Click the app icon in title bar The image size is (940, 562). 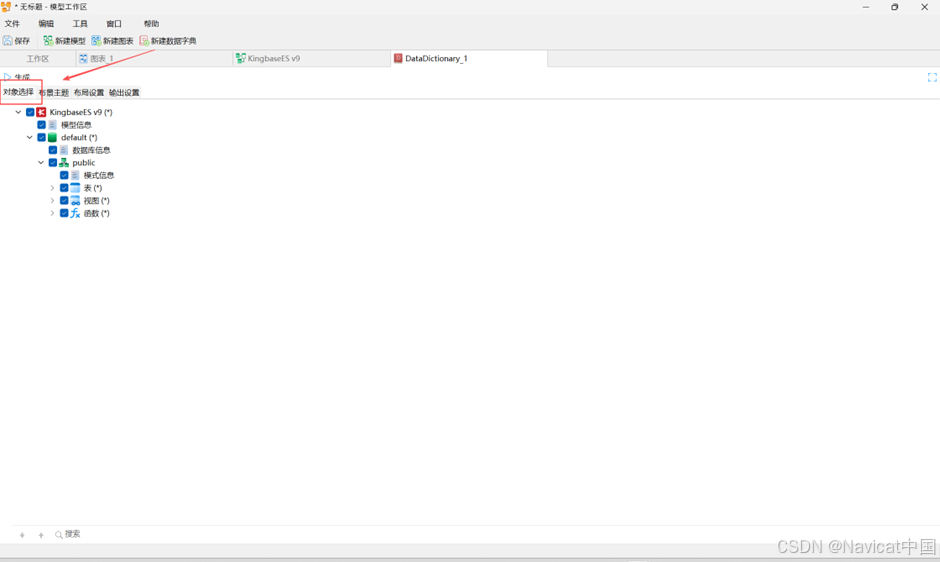click(6, 7)
